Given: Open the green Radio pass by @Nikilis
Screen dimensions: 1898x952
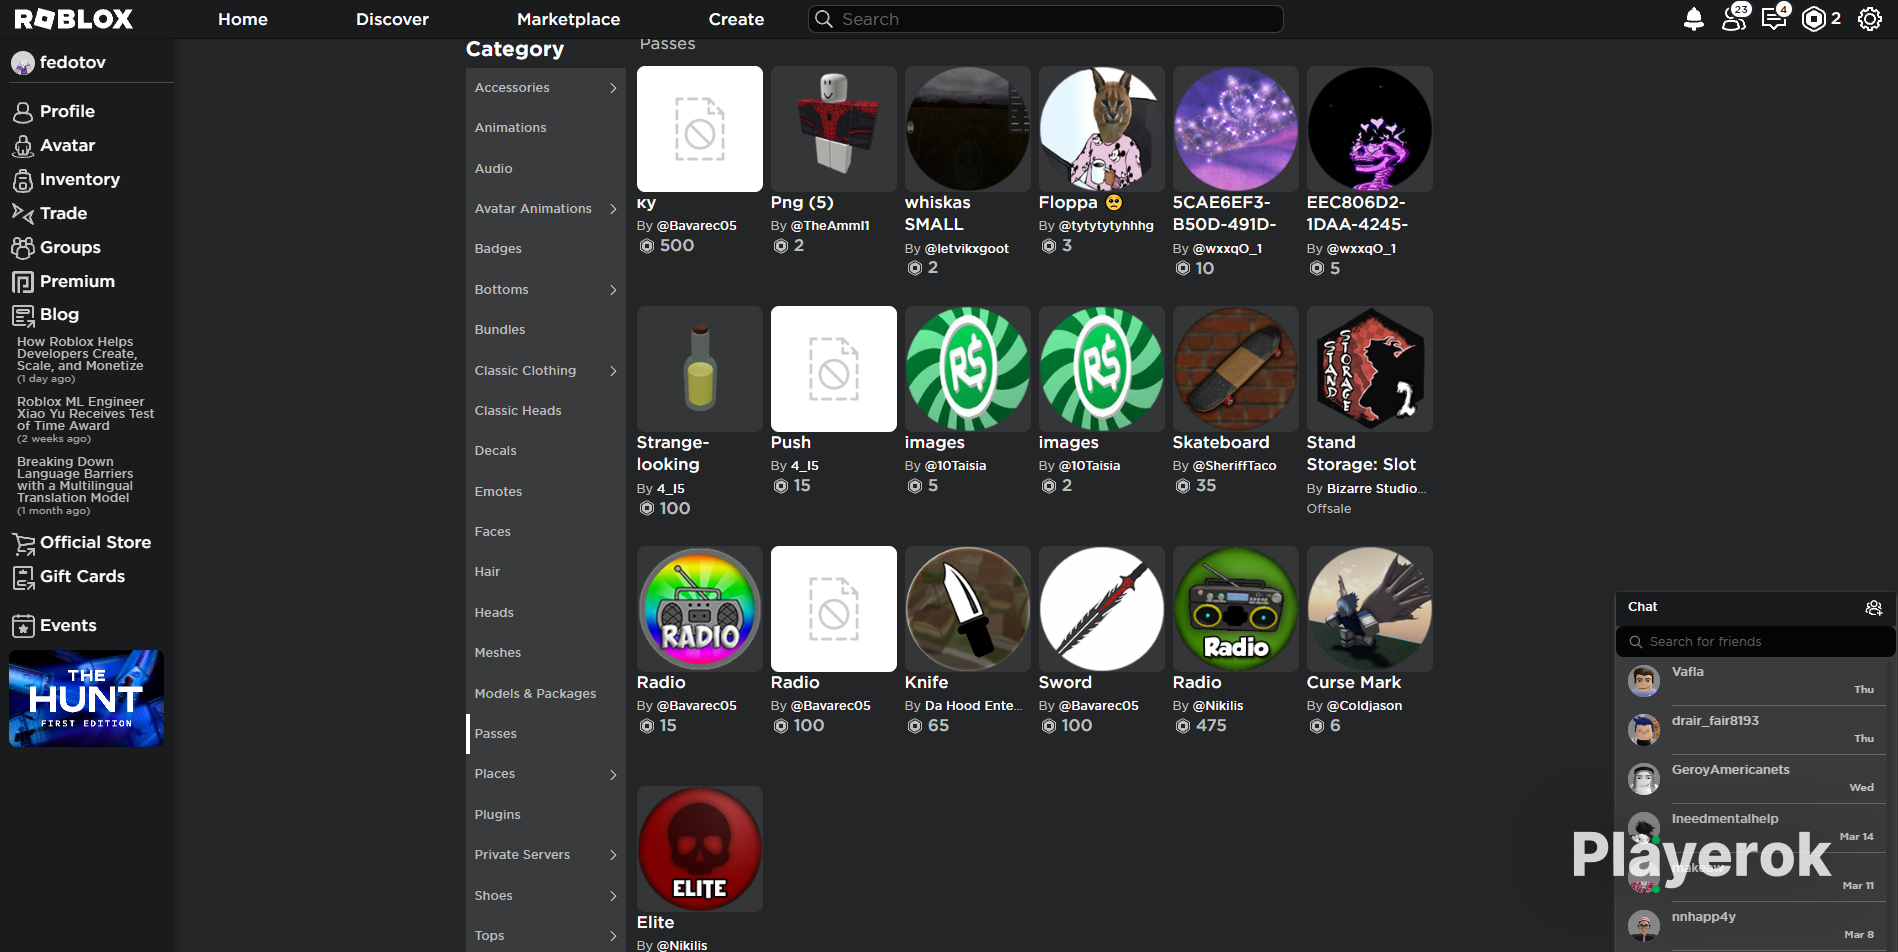Looking at the screenshot, I should point(1236,609).
